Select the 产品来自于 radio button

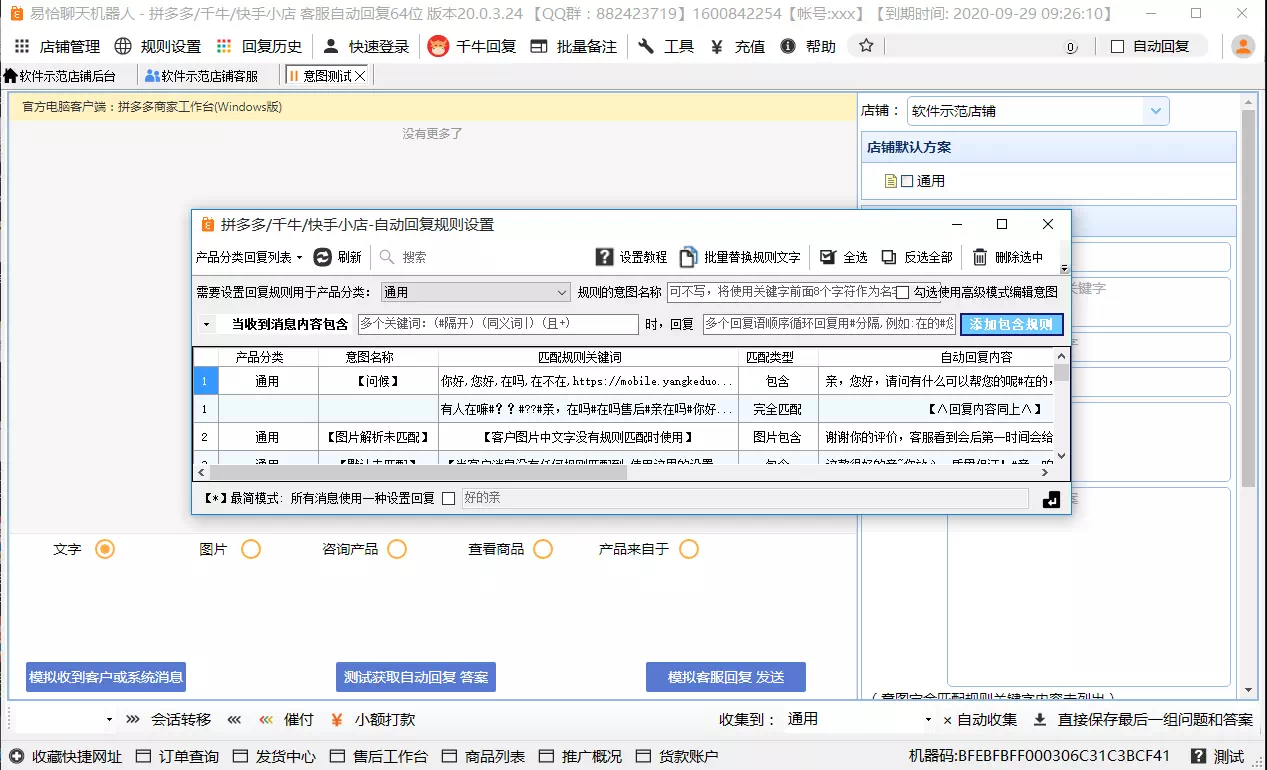point(689,549)
